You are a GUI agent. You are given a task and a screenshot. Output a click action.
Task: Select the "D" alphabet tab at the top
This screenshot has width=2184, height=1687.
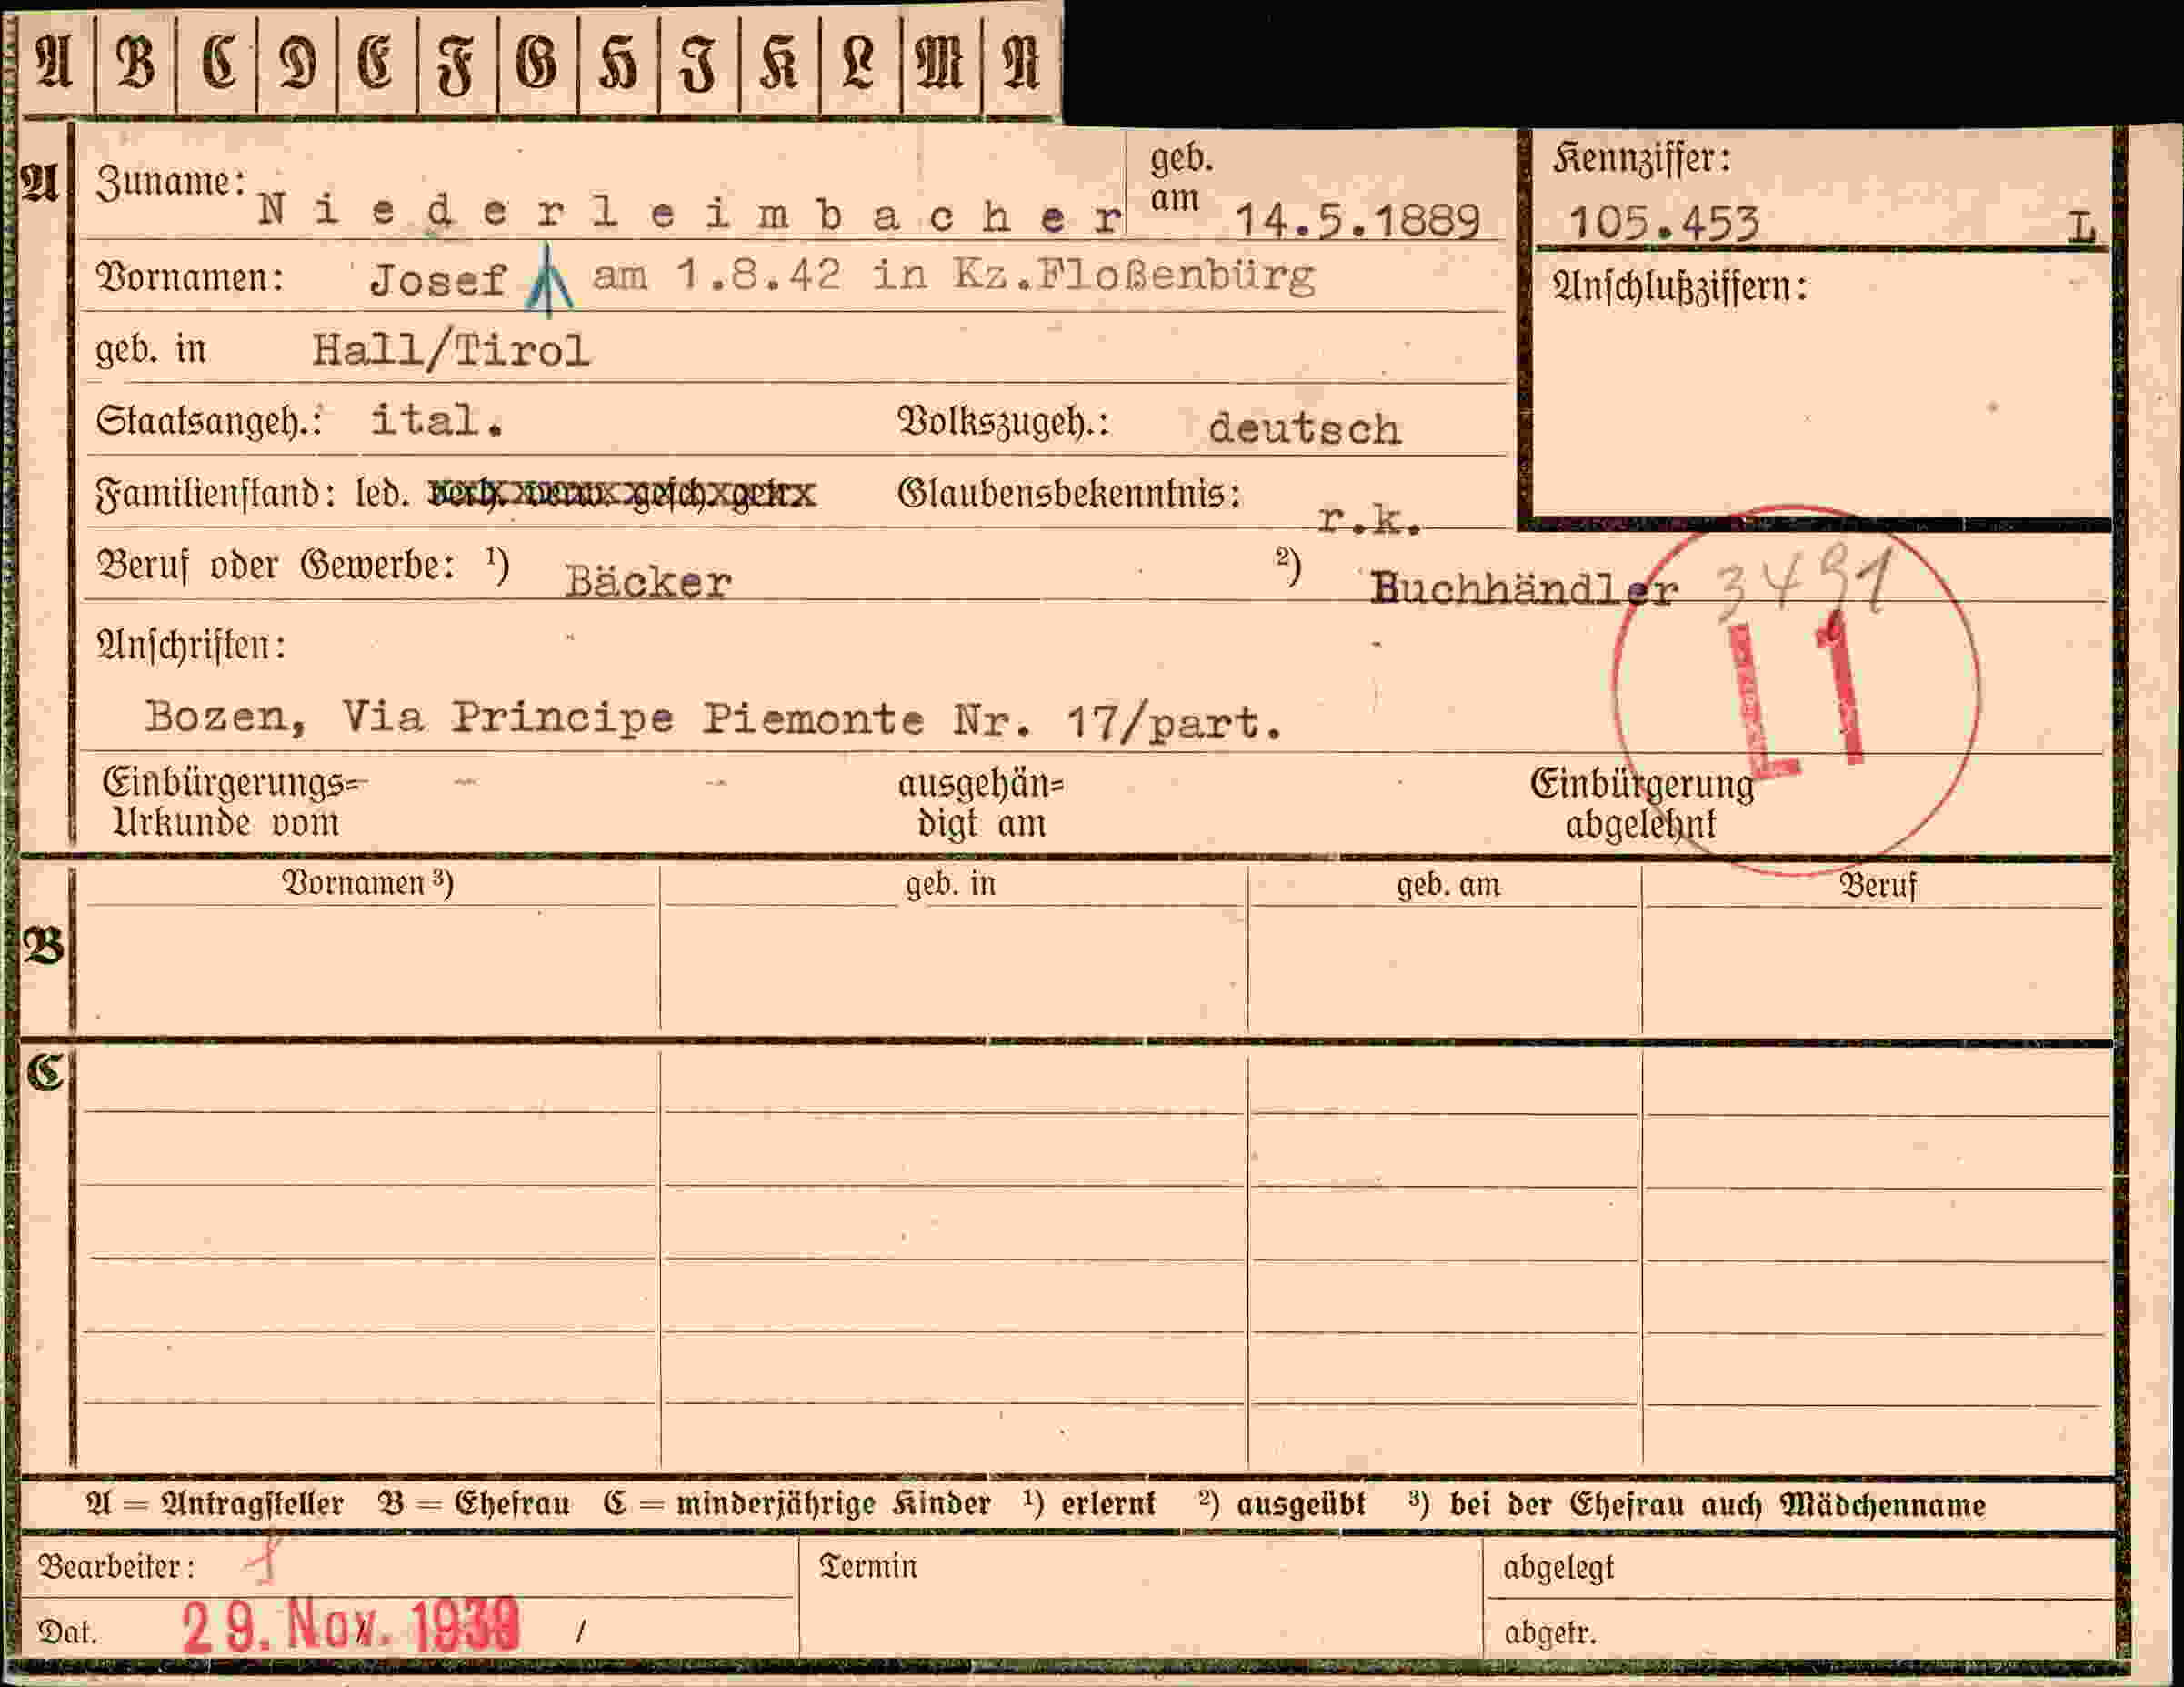(x=297, y=64)
